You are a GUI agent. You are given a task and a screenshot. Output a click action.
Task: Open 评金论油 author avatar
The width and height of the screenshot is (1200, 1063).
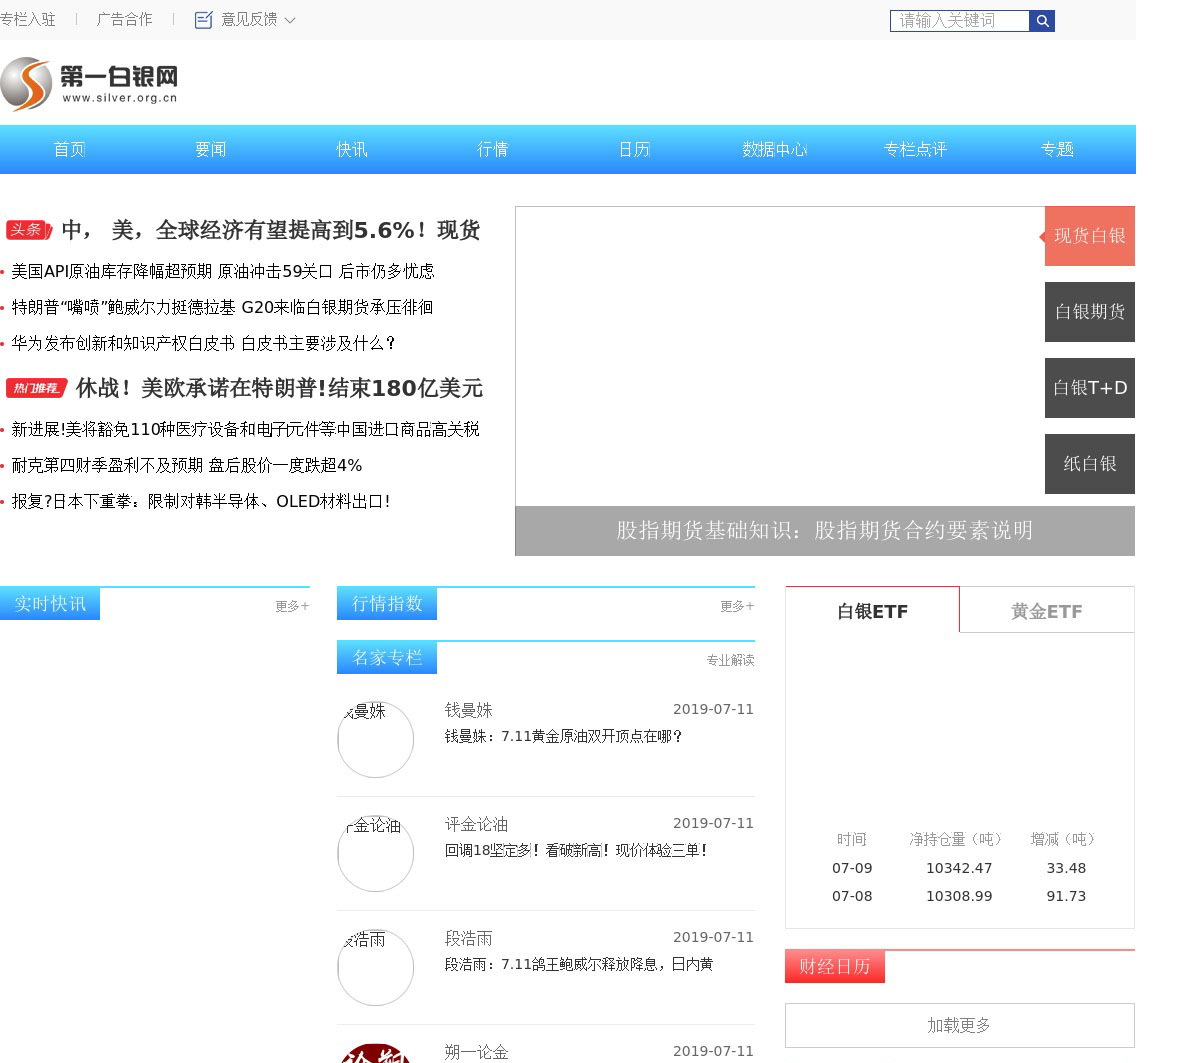(375, 854)
